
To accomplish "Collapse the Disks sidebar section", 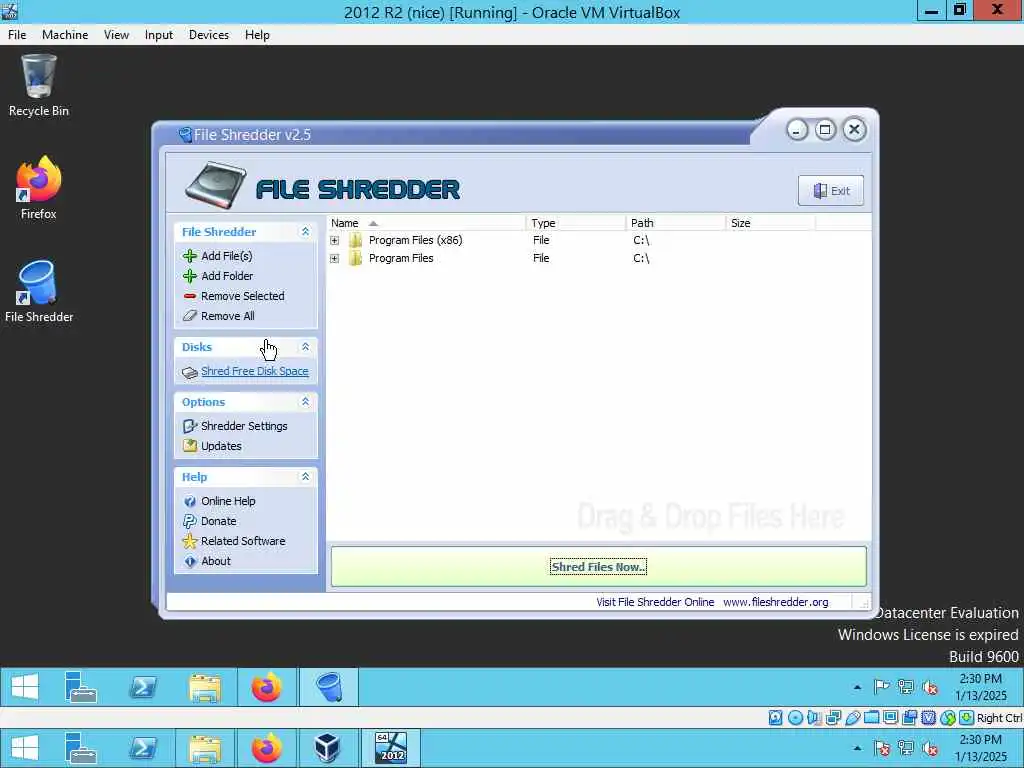I will pos(305,347).
